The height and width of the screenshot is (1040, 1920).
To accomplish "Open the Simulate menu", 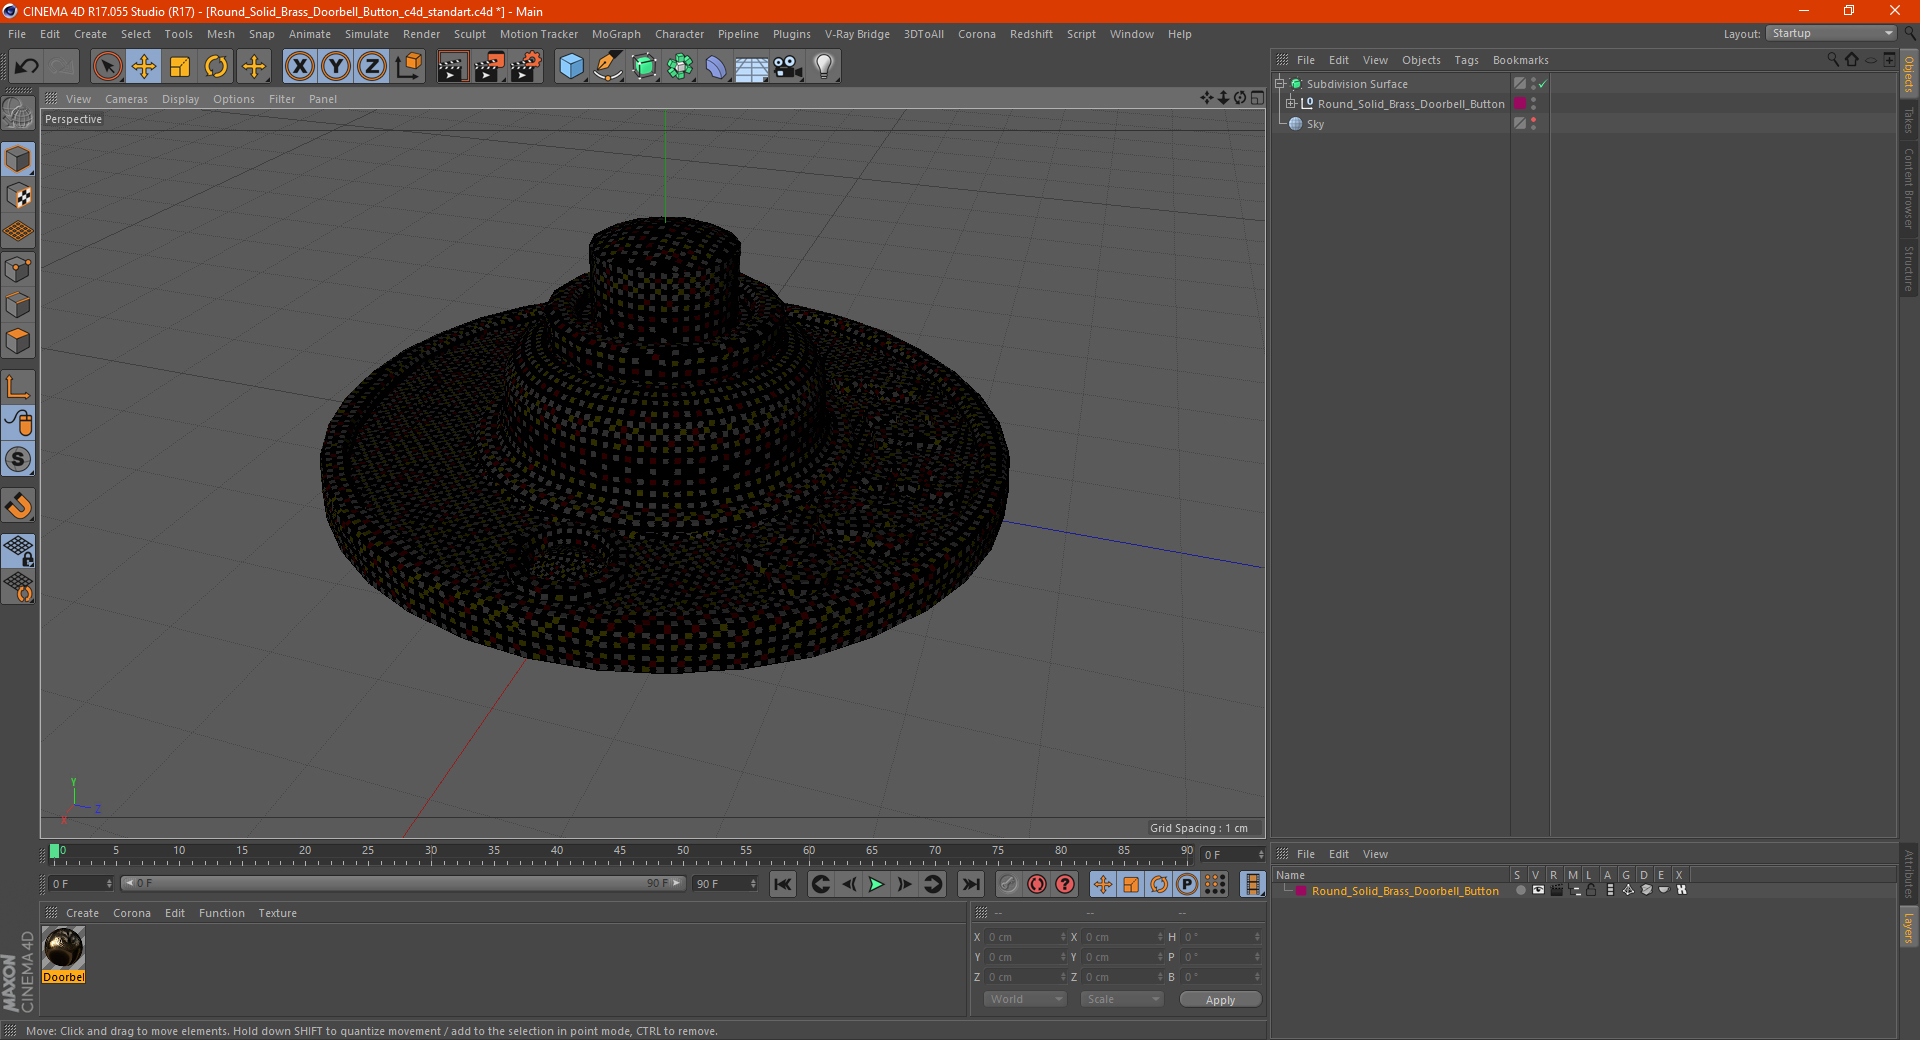I will pos(367,34).
